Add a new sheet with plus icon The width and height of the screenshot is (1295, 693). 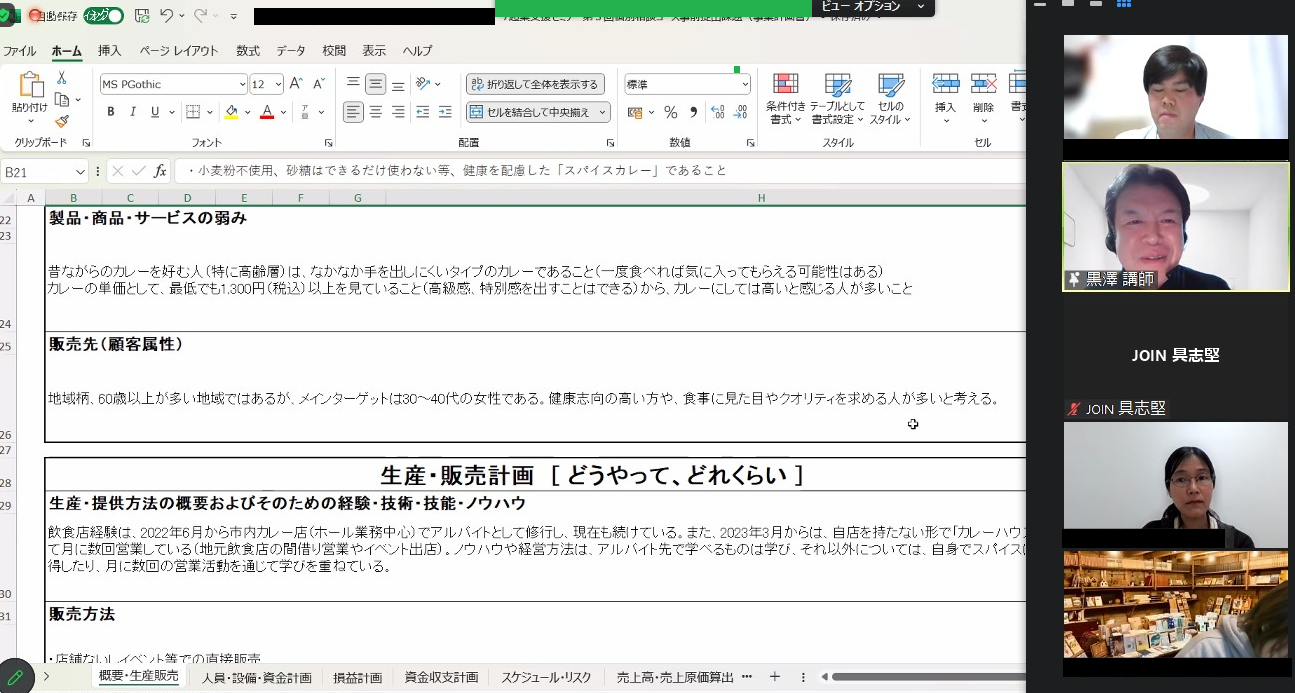(x=774, y=677)
